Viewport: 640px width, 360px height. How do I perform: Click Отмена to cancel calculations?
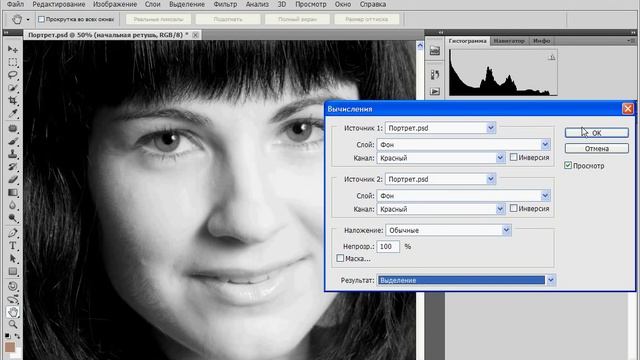click(596, 149)
